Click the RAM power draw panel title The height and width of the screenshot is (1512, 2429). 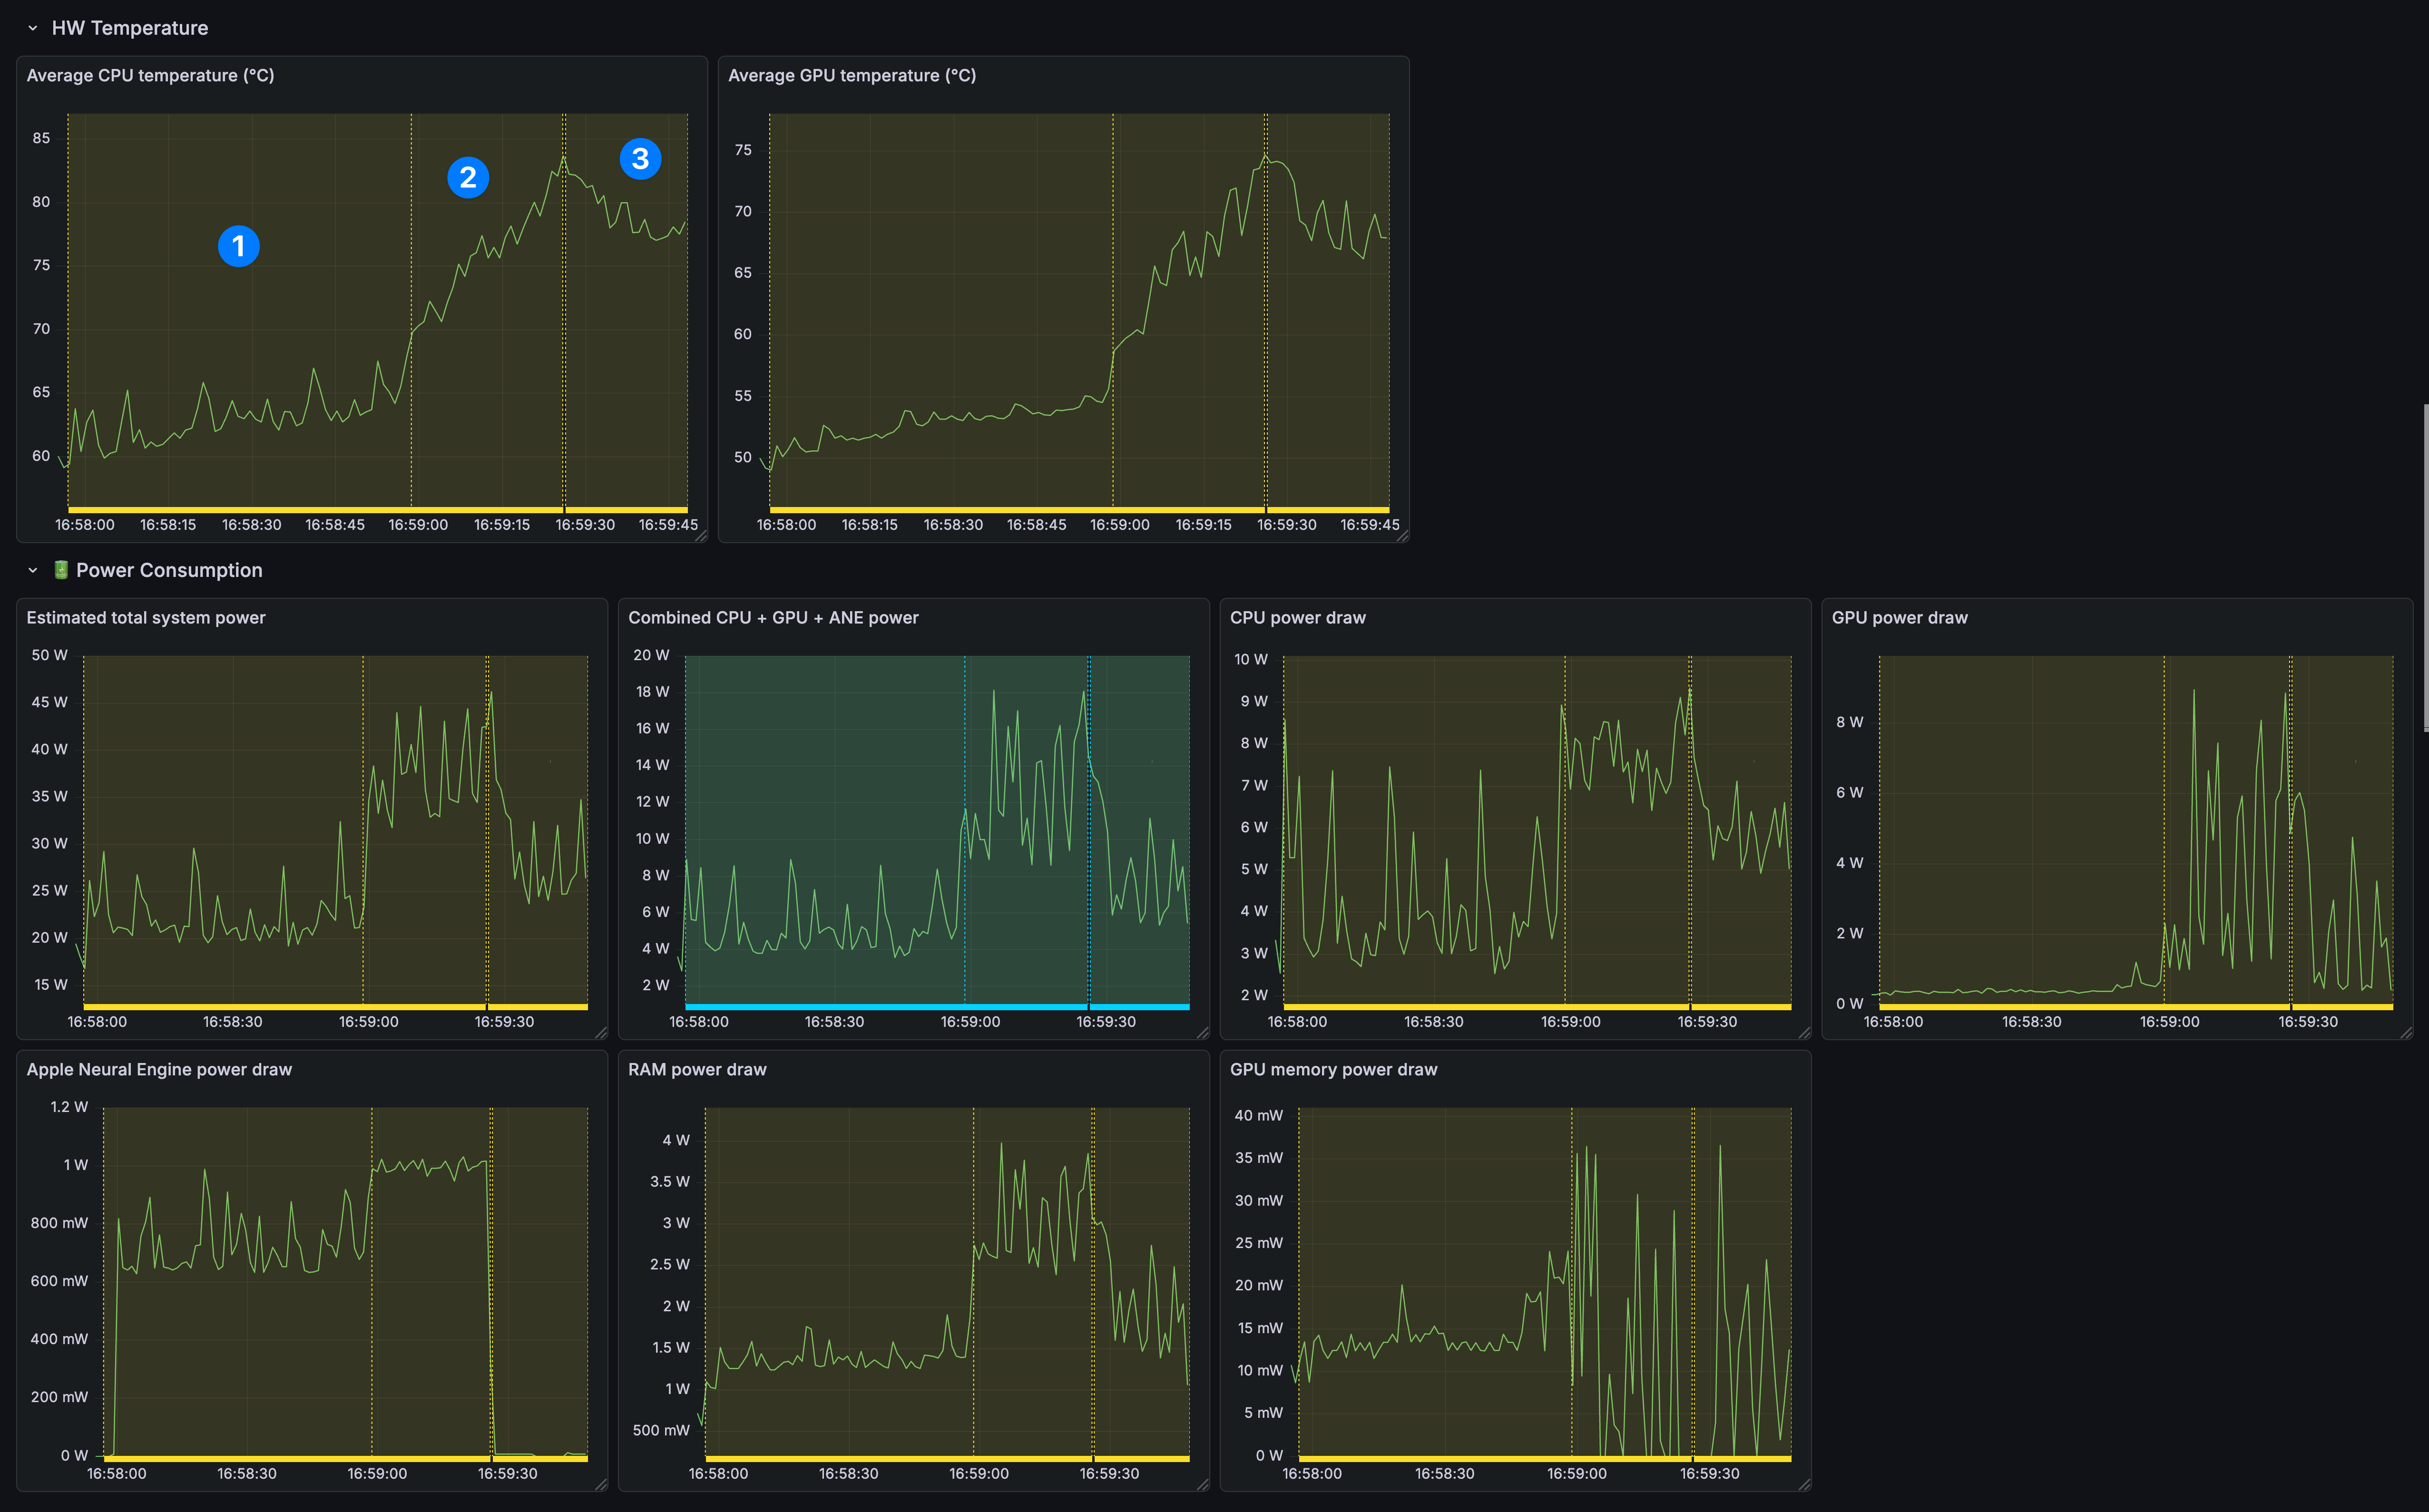pos(697,1070)
